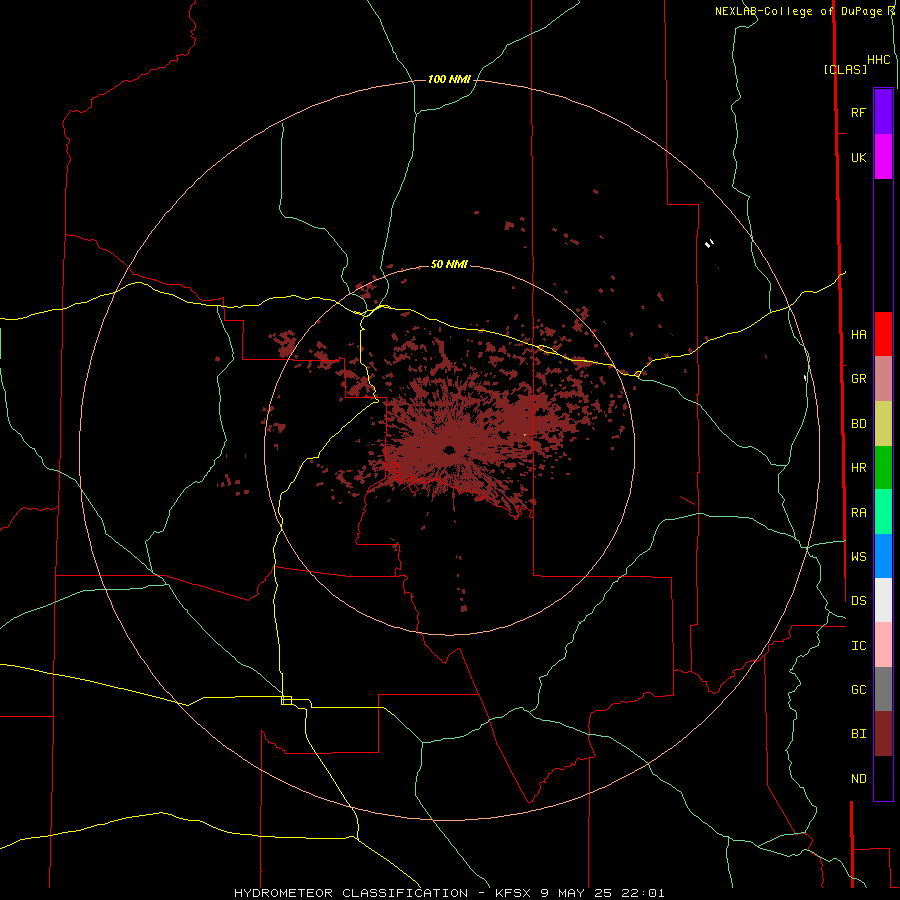Click the RF purple legend swatch
This screenshot has height=900, width=900.
[883, 112]
